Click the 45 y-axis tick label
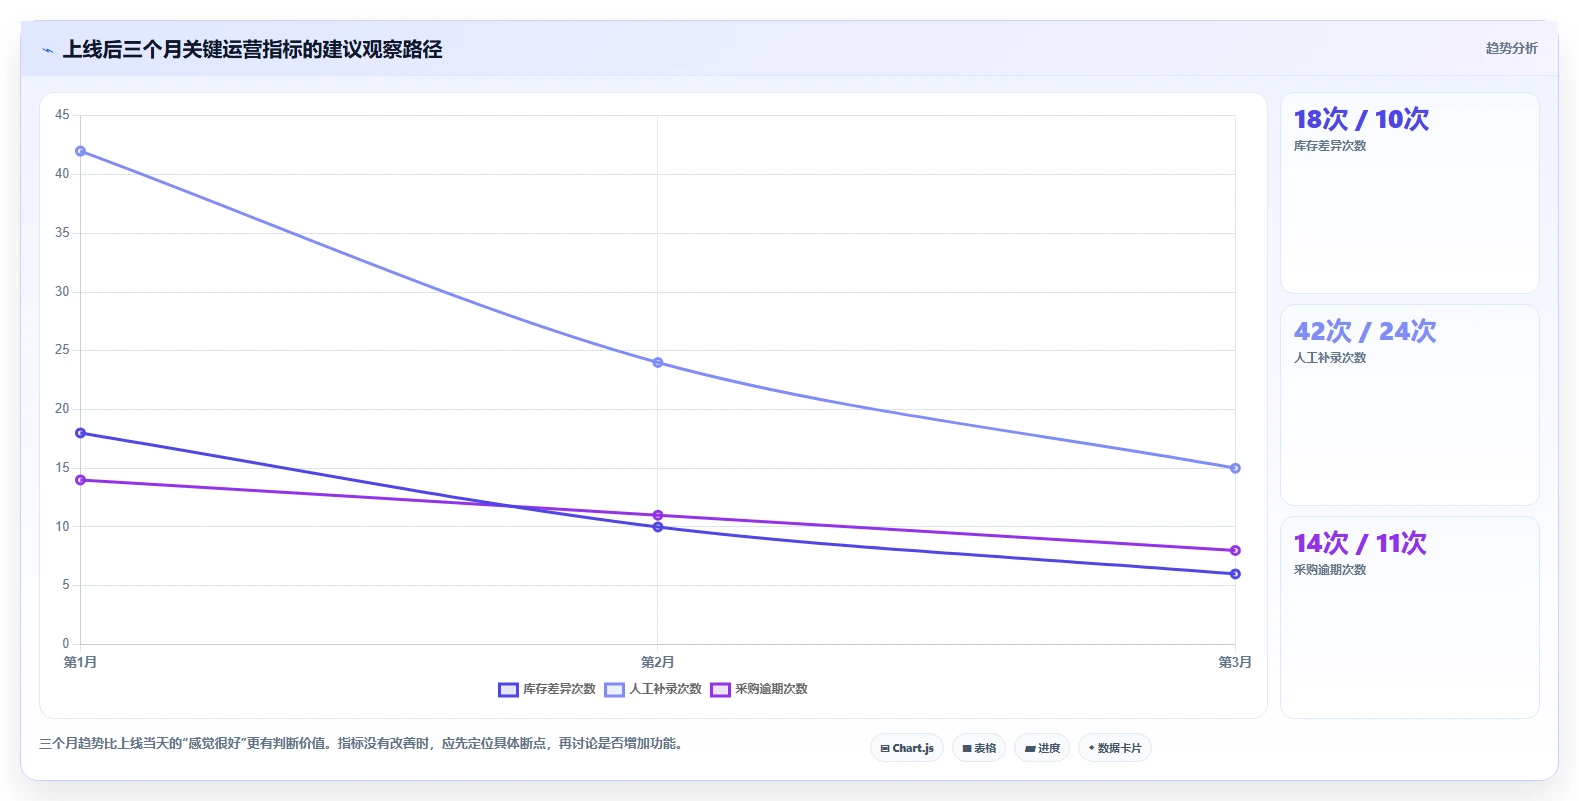This screenshot has height=801, width=1579. [x=63, y=115]
